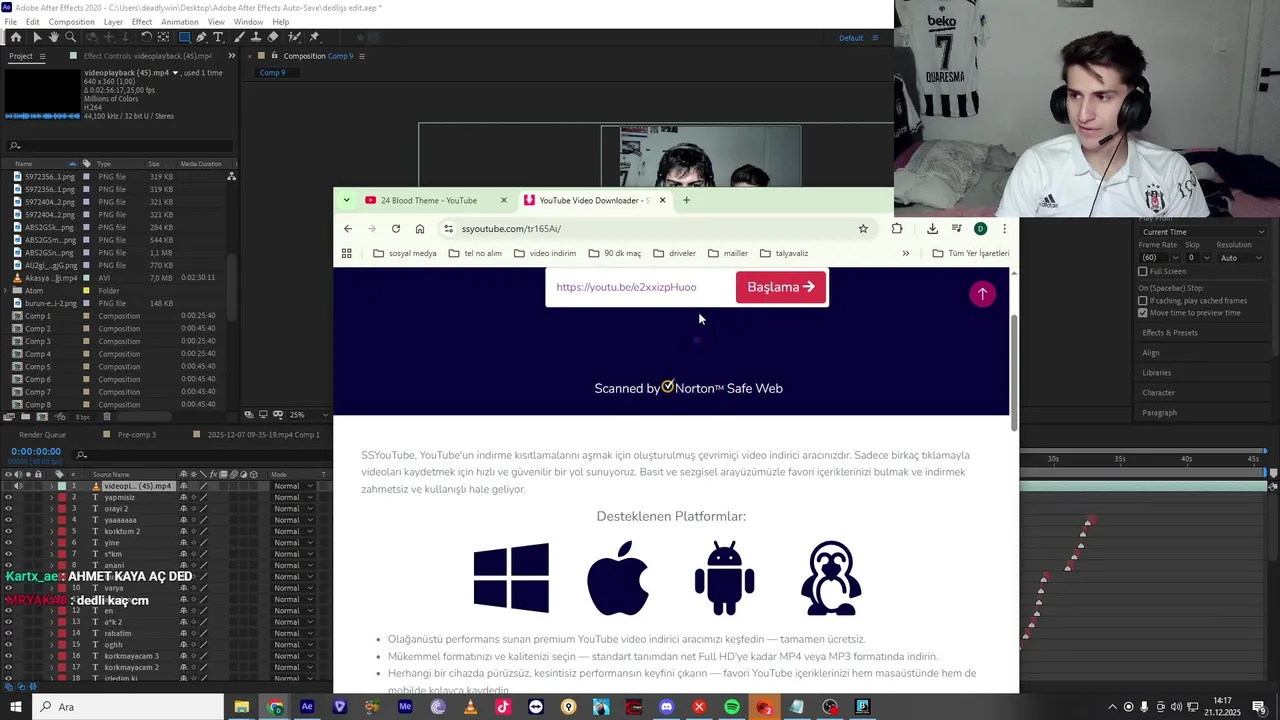This screenshot has height=720, width=1280.
Task: Open Spotify from the taskbar
Action: click(x=732, y=707)
